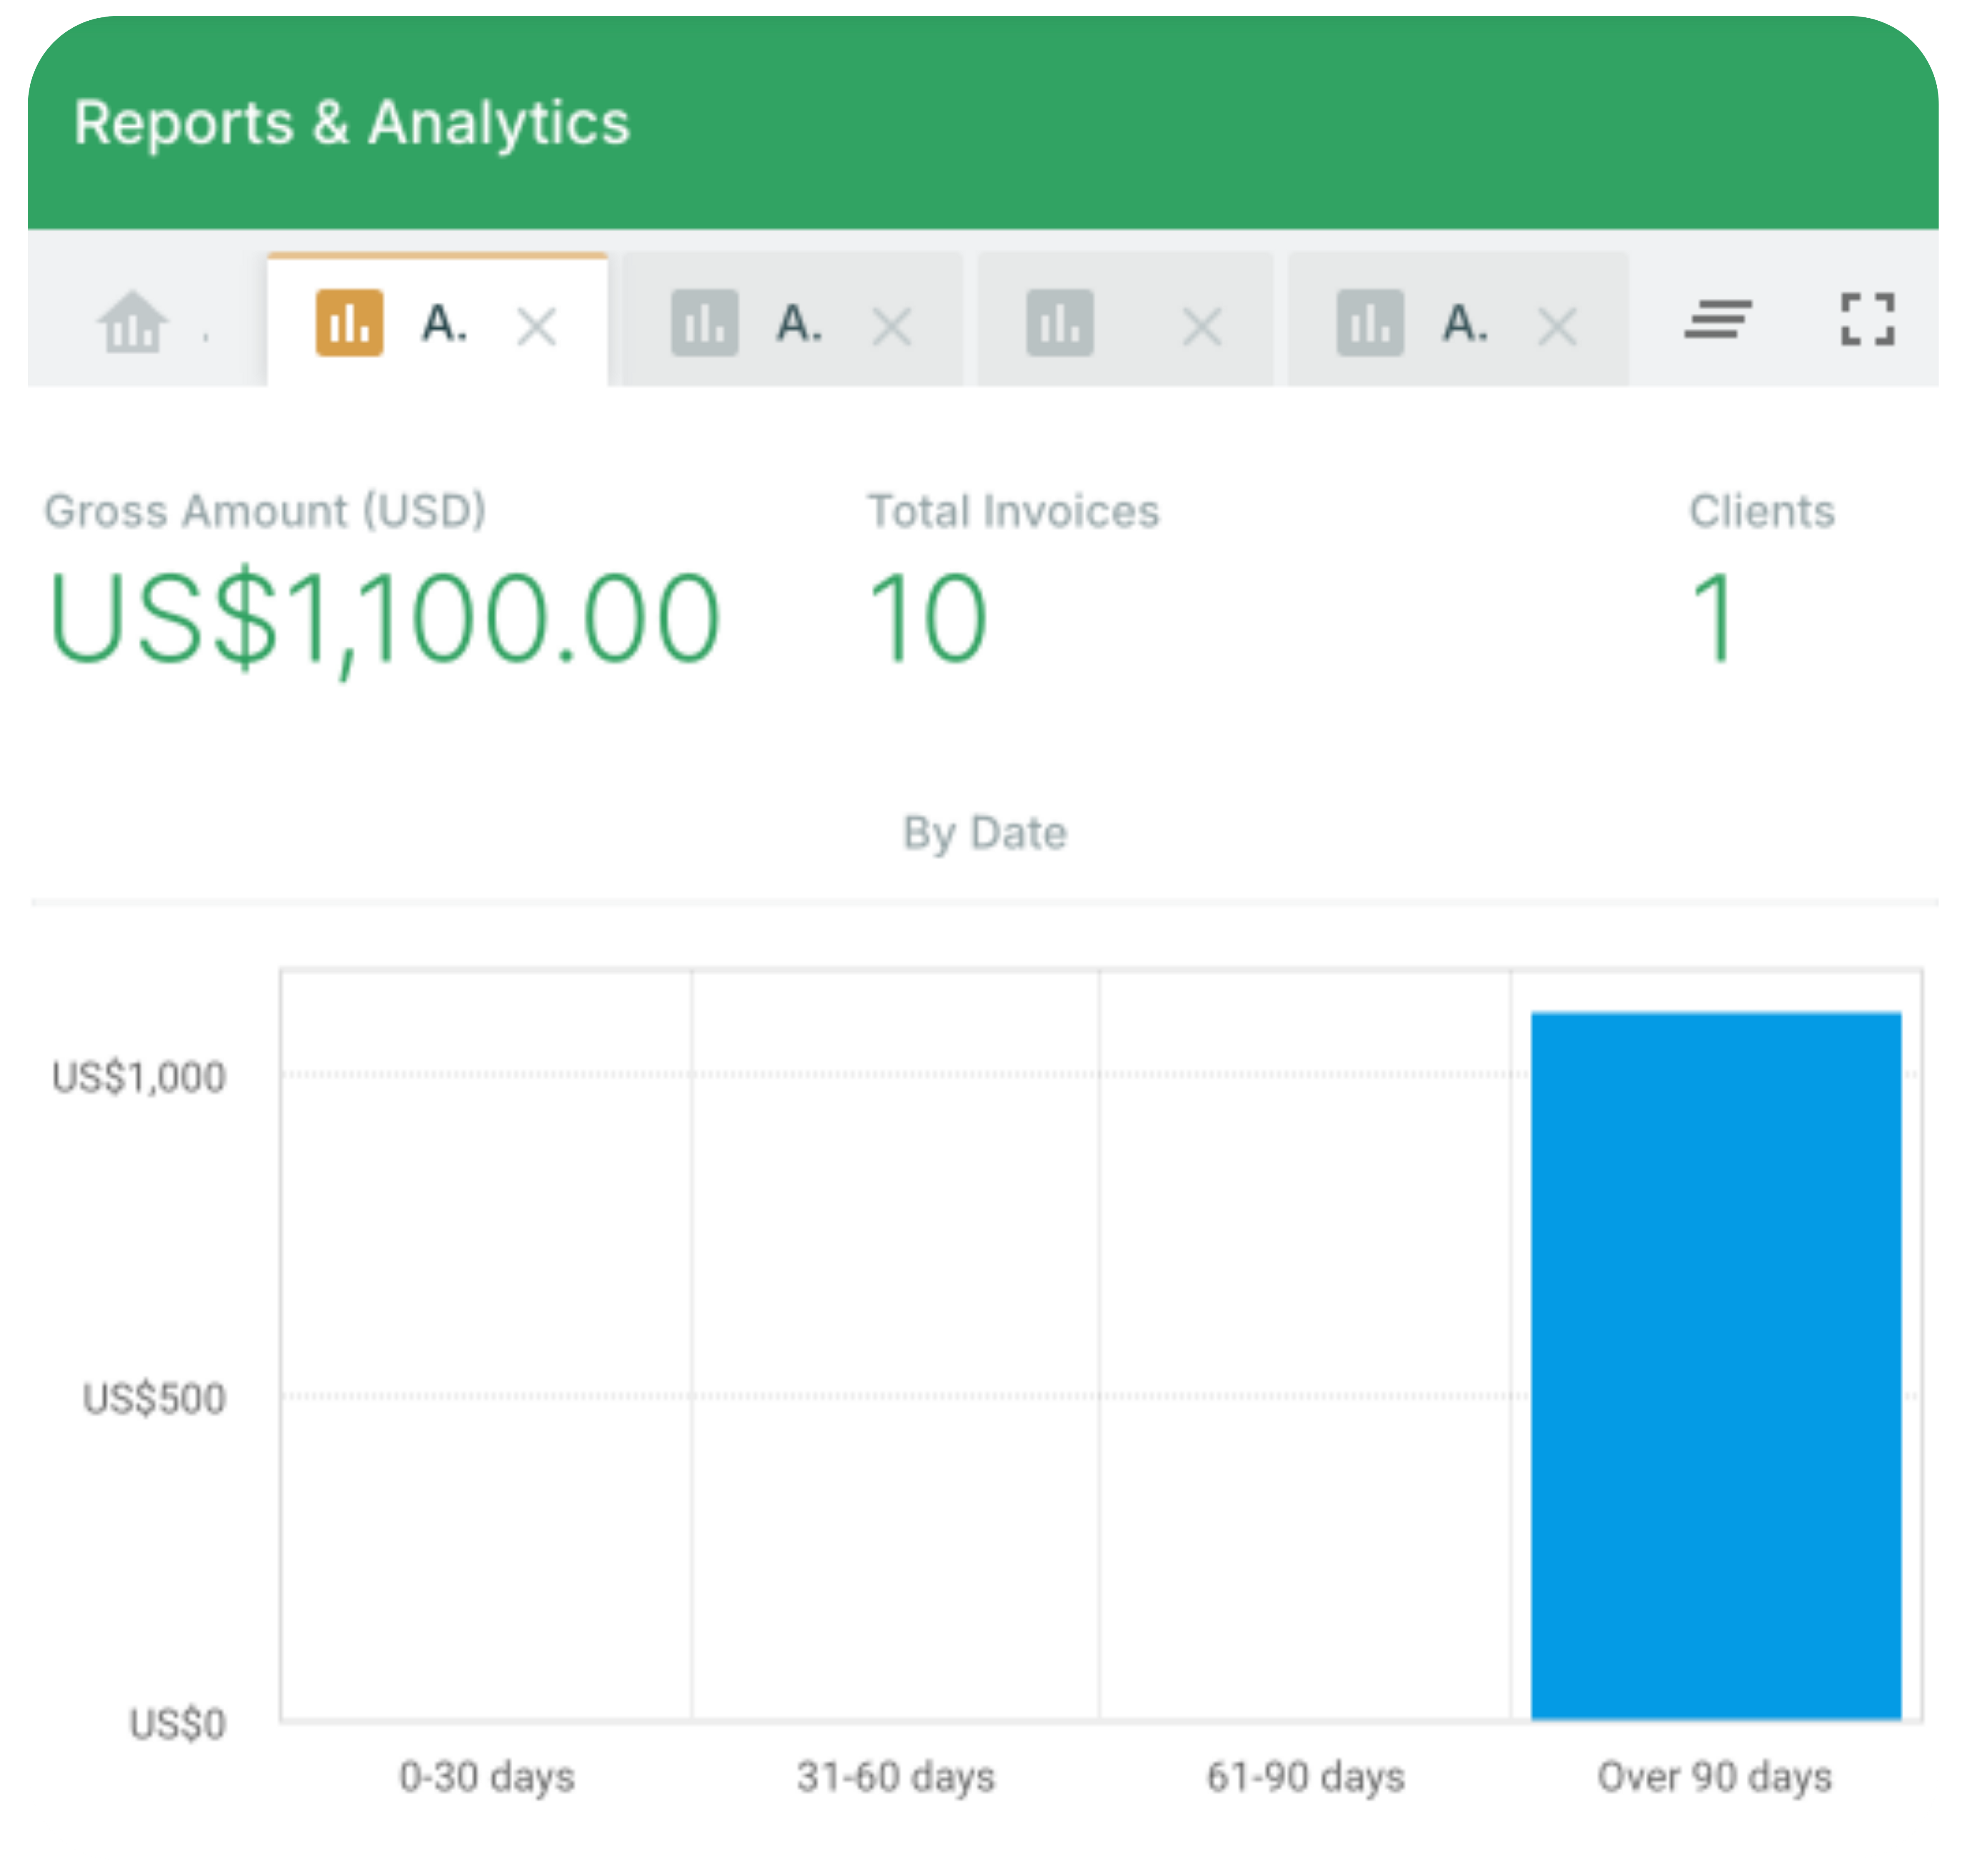The width and height of the screenshot is (1967, 1876).
Task: Click the second tab's gray chart icon
Action: [705, 323]
